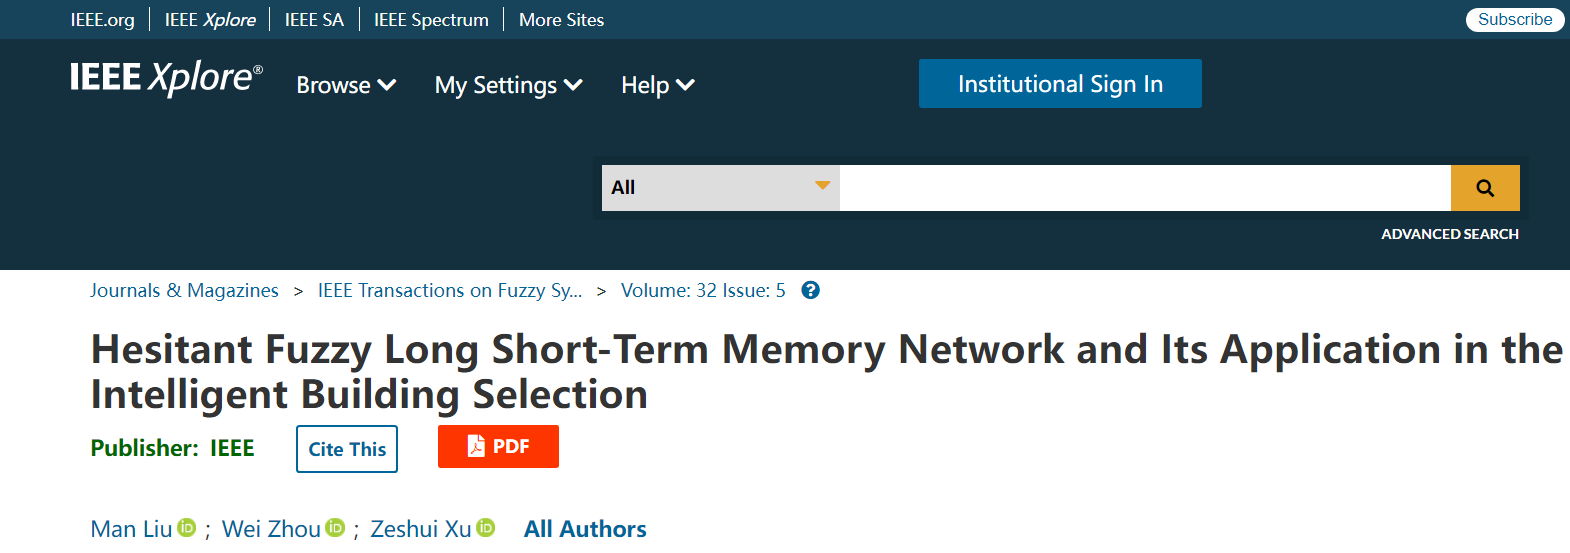The height and width of the screenshot is (553, 1570).
Task: Go to IEEE Spectrum site link
Action: tap(431, 20)
